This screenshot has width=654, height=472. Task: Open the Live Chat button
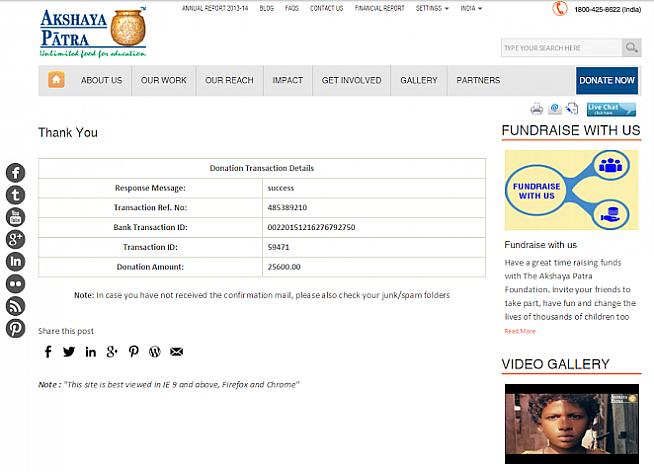pyautogui.click(x=611, y=109)
